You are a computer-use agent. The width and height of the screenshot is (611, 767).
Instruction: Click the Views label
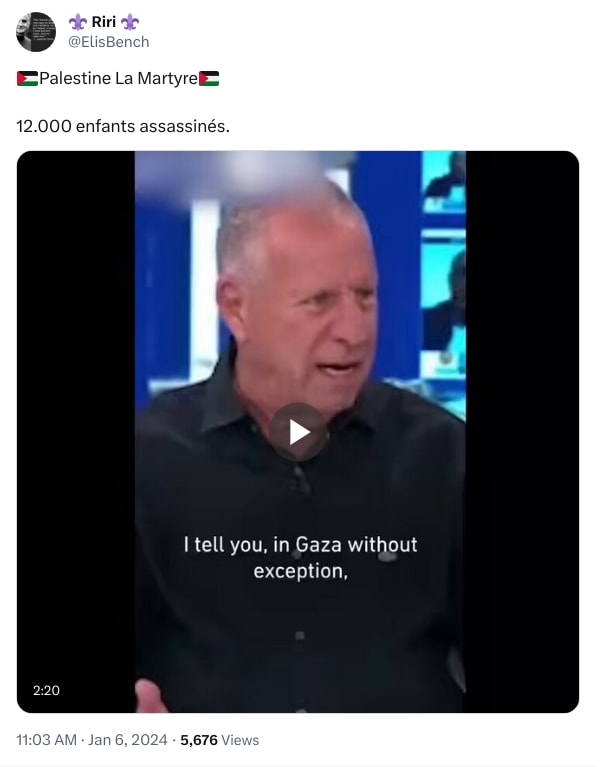[240, 740]
